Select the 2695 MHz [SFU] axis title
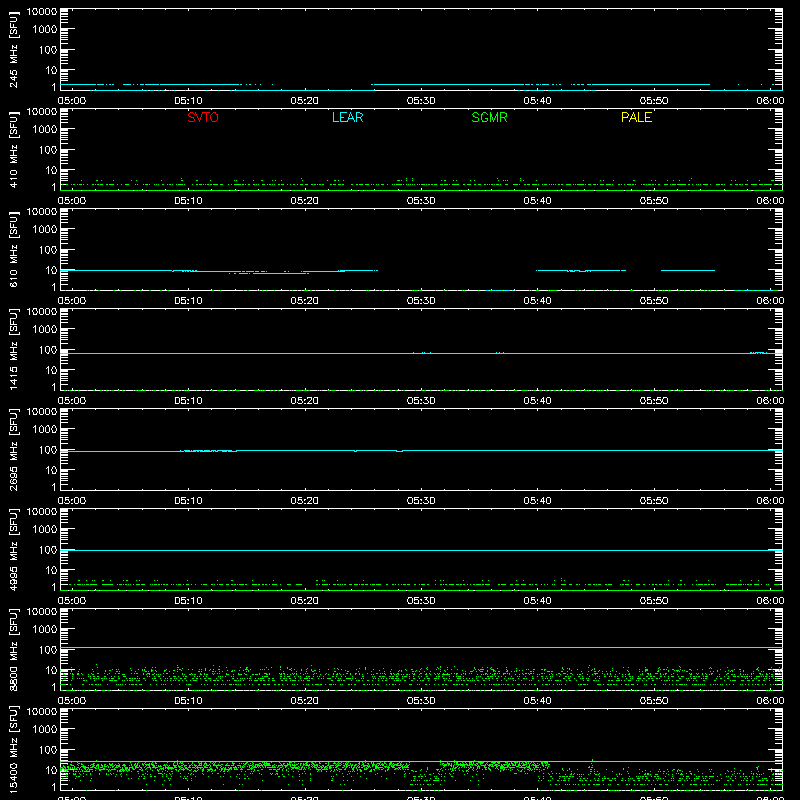The height and width of the screenshot is (800, 800). 13,450
